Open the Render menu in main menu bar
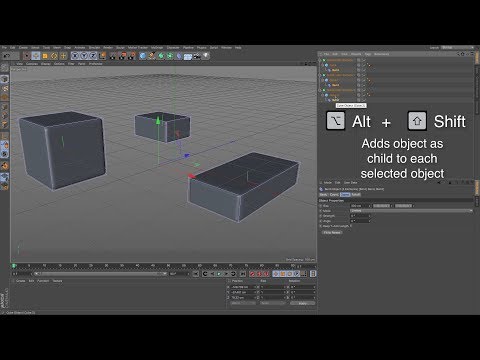Viewport: 480px width, 360px height. point(108,48)
